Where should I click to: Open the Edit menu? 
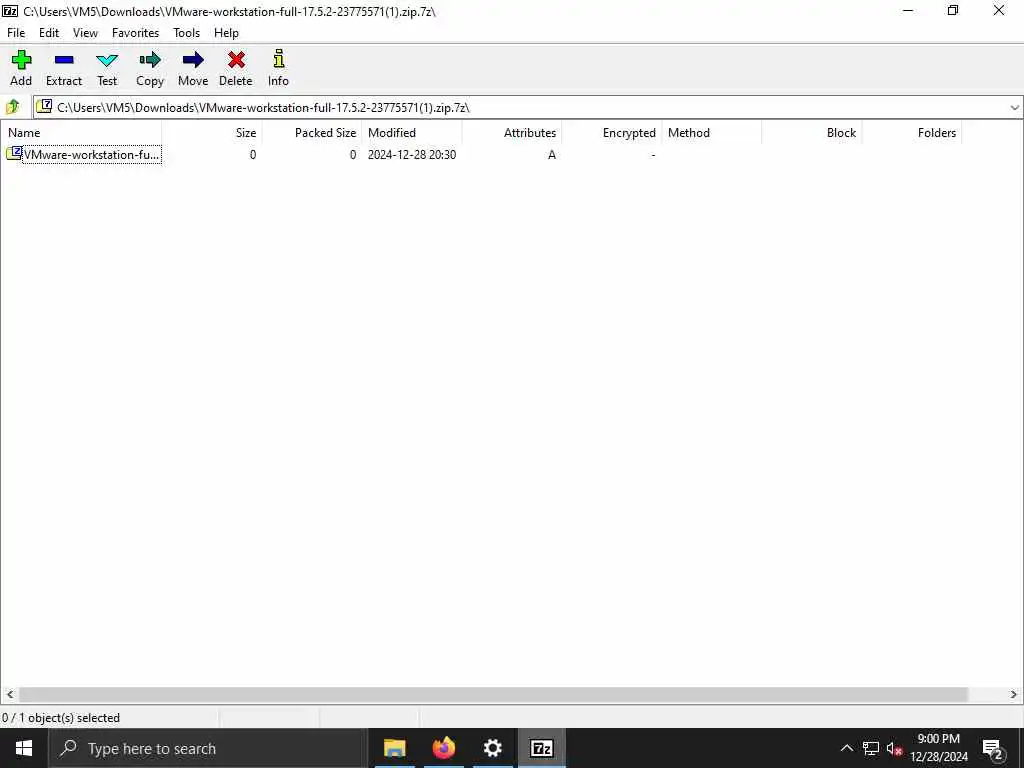tap(49, 33)
